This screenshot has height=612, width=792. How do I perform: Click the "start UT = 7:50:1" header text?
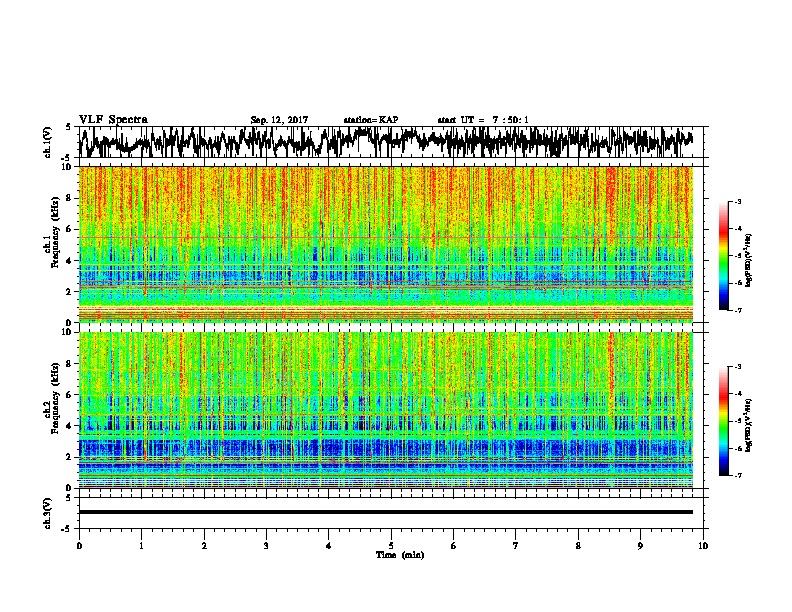coord(483,120)
